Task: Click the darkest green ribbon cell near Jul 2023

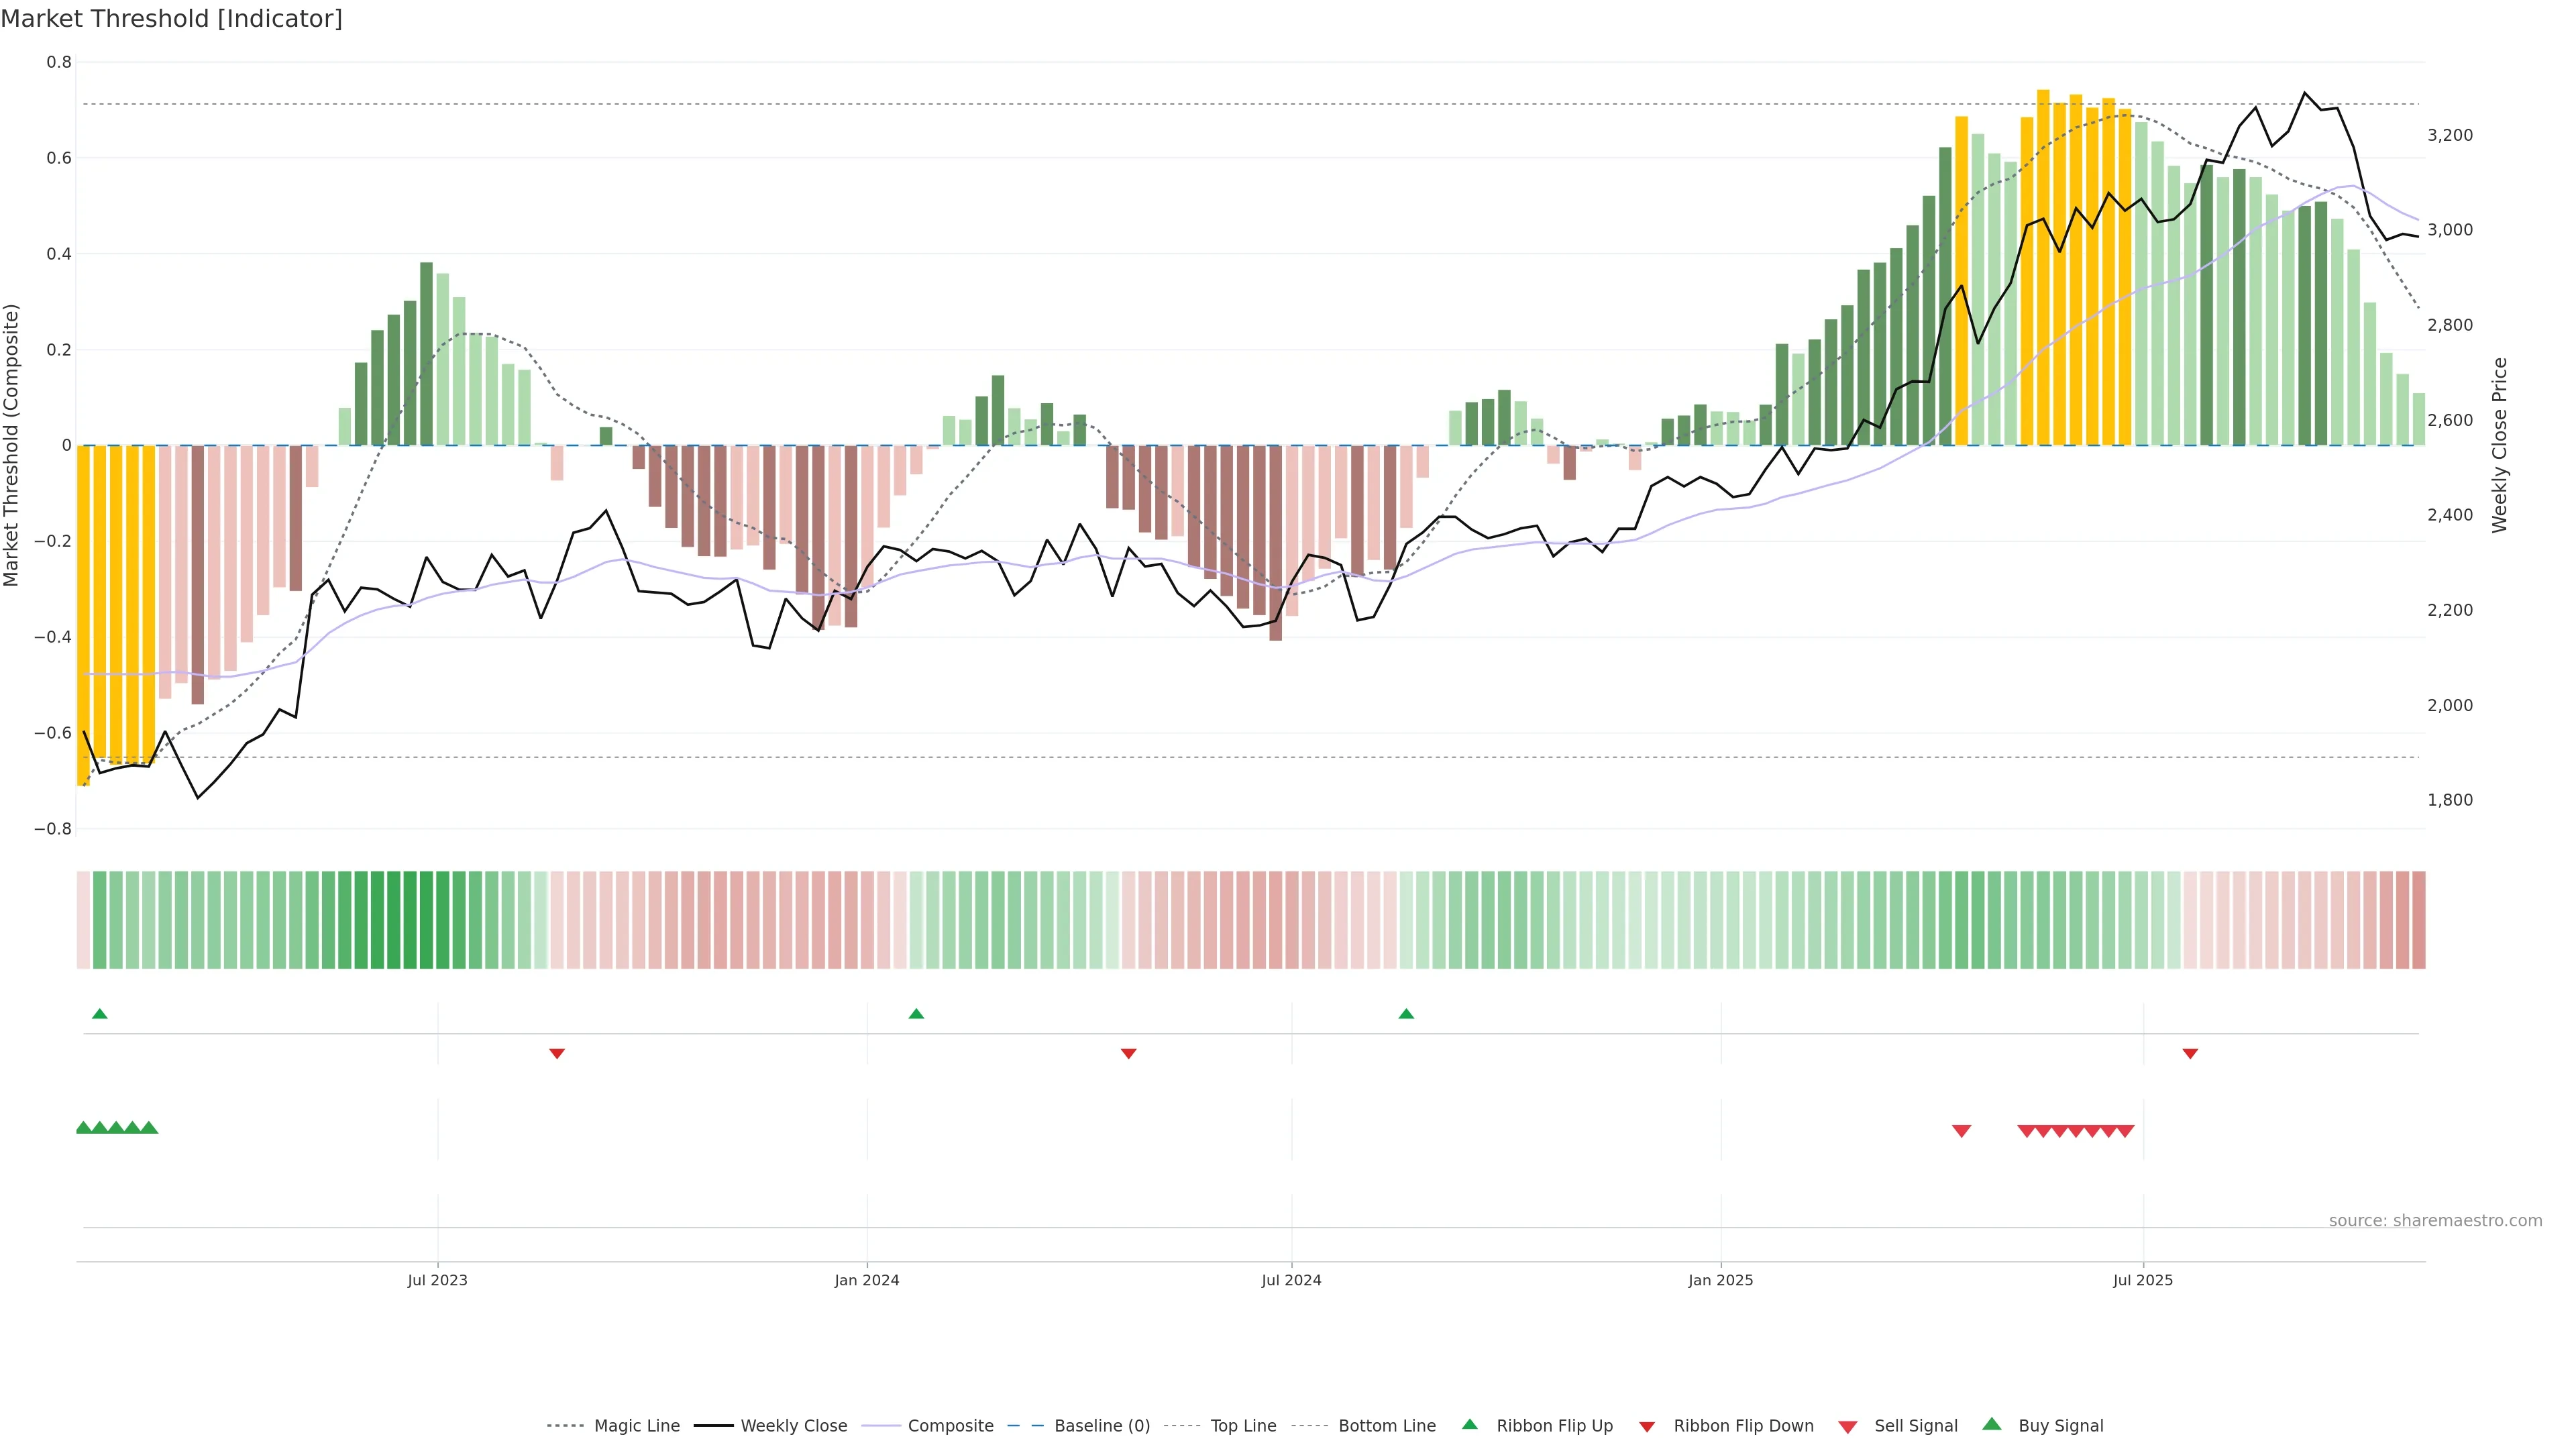Action: point(426,920)
